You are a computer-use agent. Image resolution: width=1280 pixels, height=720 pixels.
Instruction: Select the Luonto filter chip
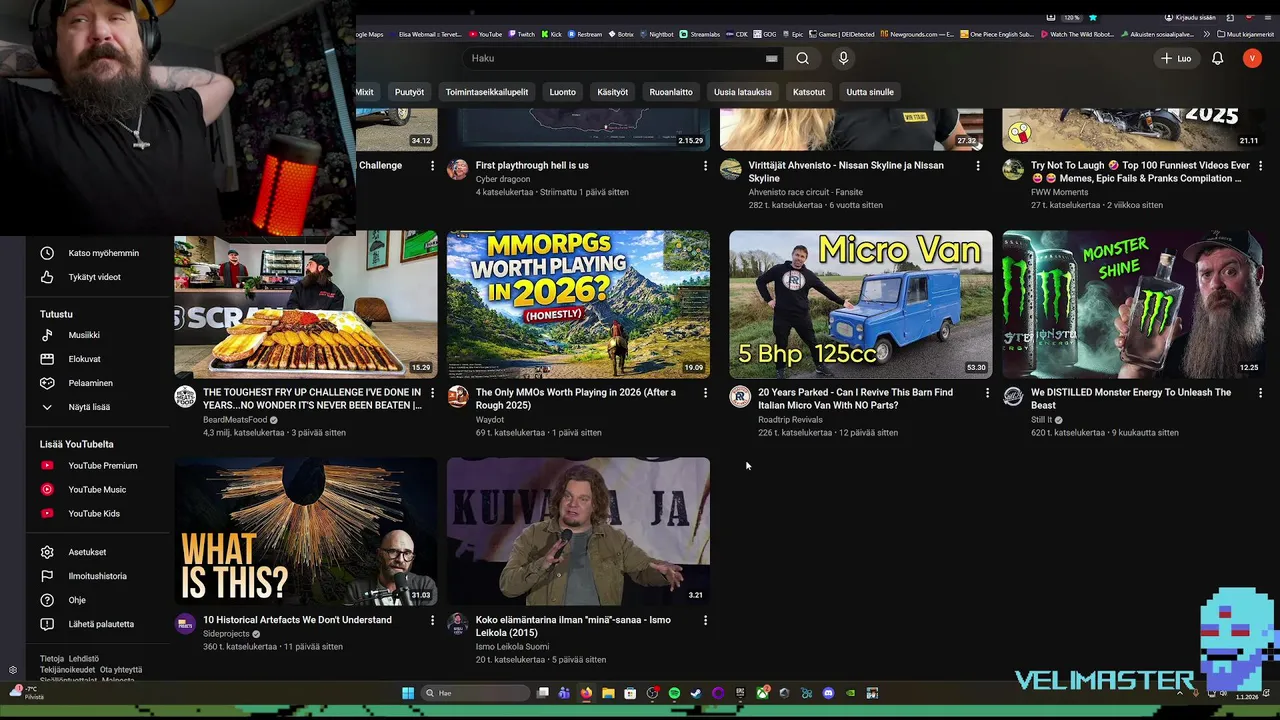(x=562, y=92)
